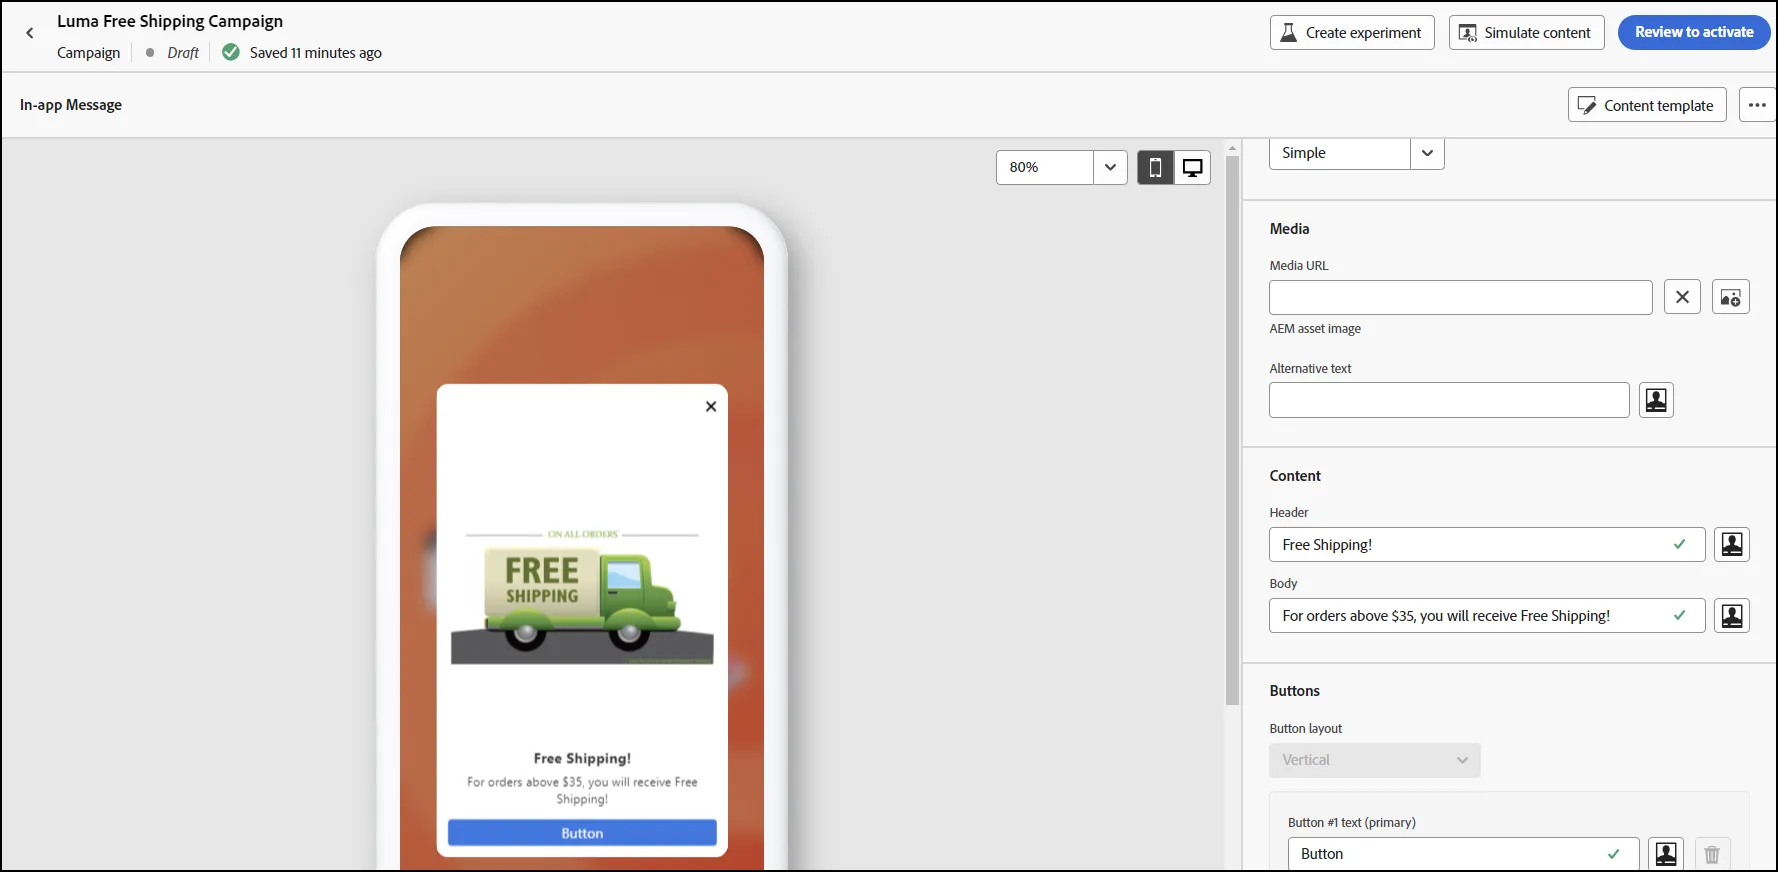Viewport: 1778px width, 872px height.
Task: Click the In-app Message heading
Action: [71, 105]
